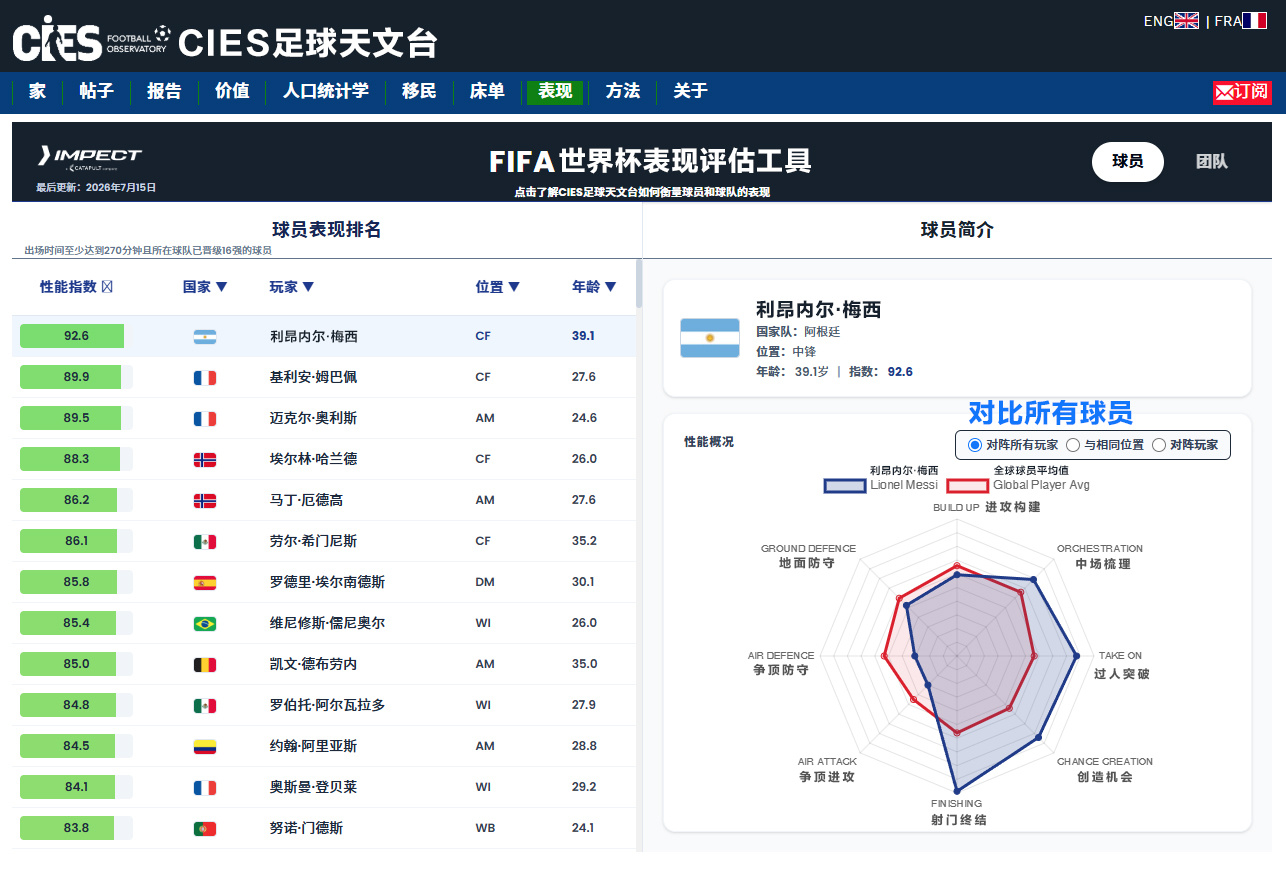
Task: Select the 约翰·阿里亚斯 player name
Action: click(314, 746)
